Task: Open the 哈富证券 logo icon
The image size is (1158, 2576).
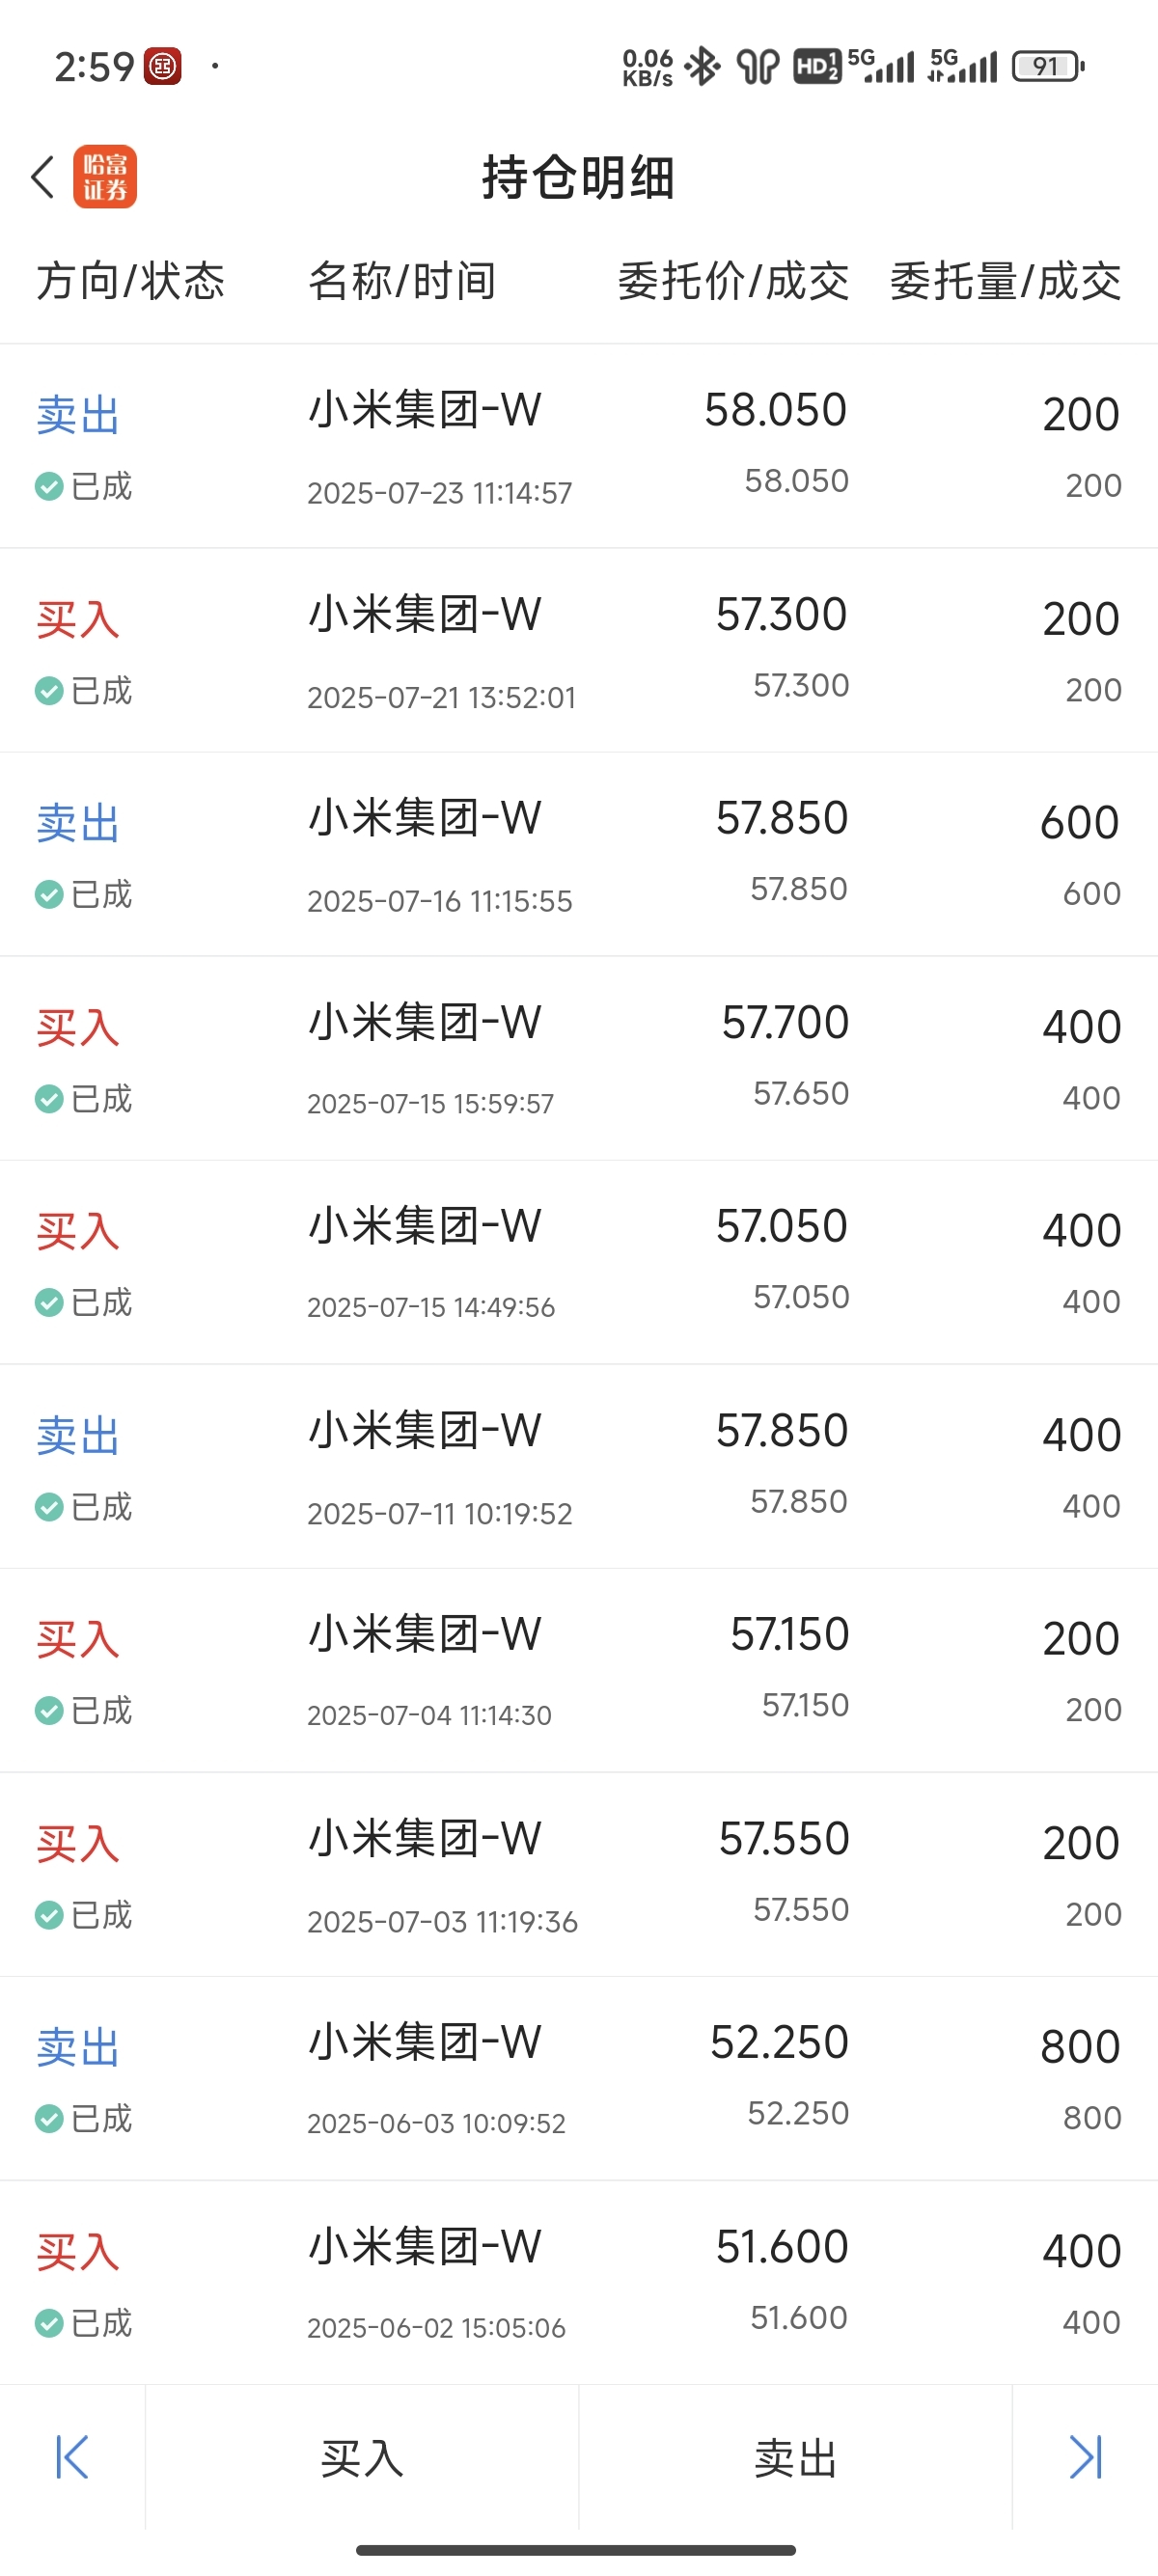Action: (x=104, y=177)
